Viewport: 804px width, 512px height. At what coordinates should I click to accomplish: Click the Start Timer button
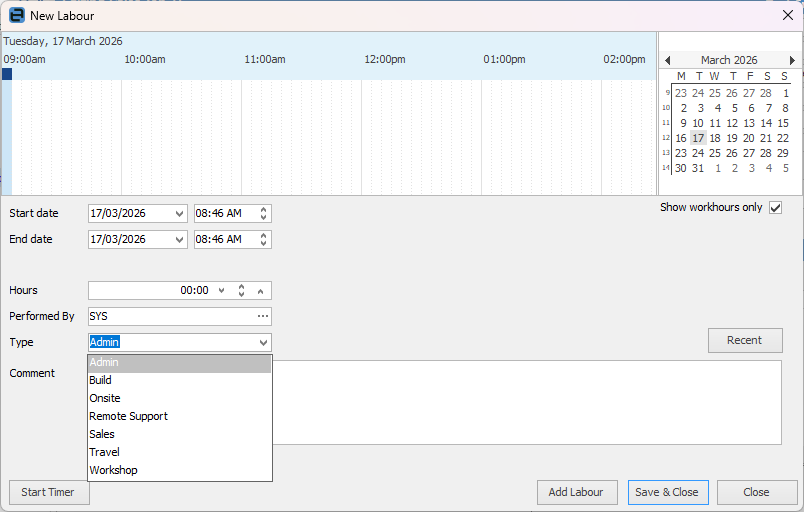(x=48, y=493)
